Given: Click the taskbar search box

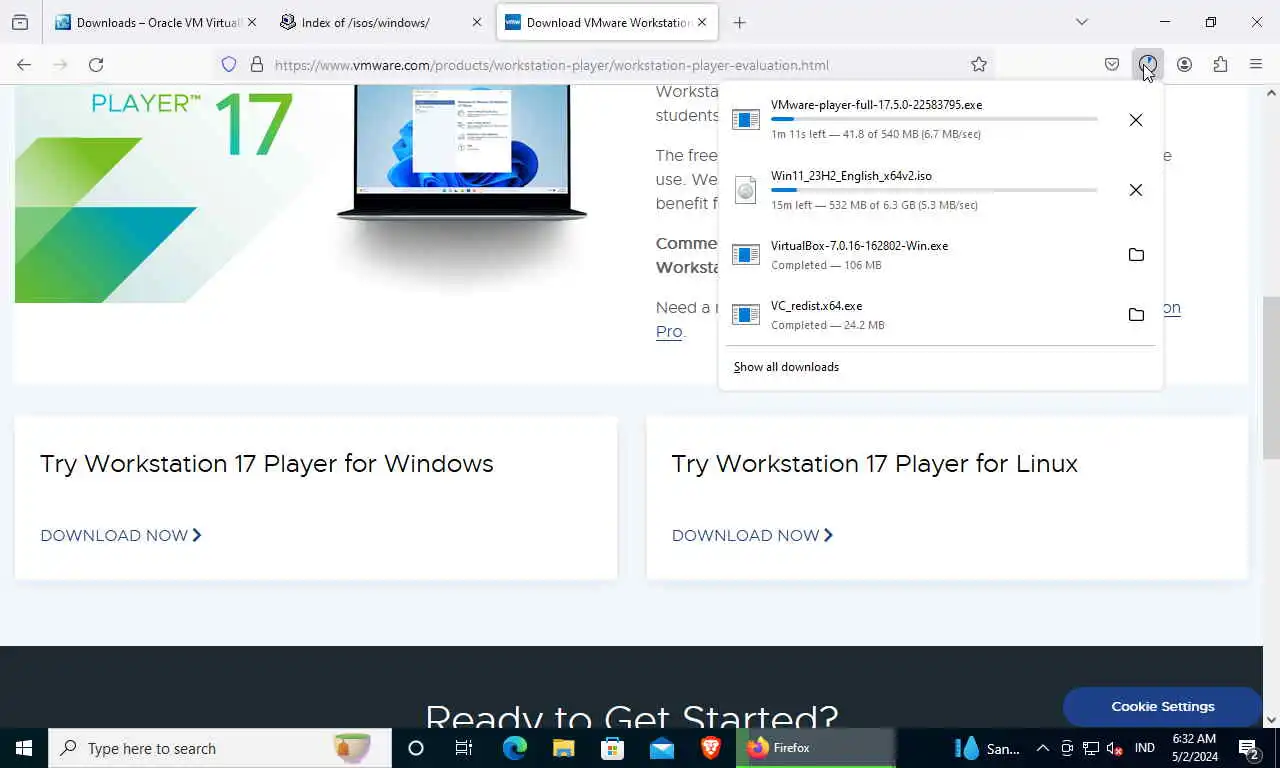Looking at the screenshot, I should pos(220,748).
